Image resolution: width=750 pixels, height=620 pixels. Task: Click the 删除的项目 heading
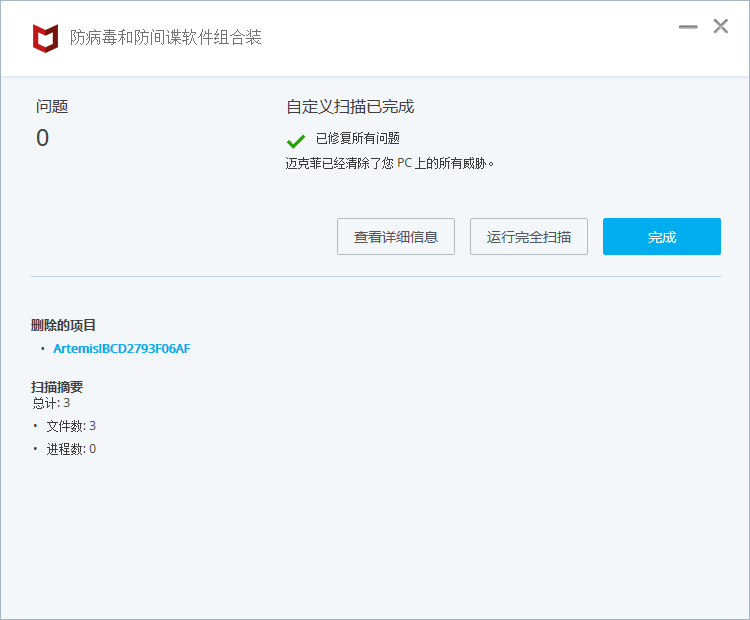click(63, 325)
